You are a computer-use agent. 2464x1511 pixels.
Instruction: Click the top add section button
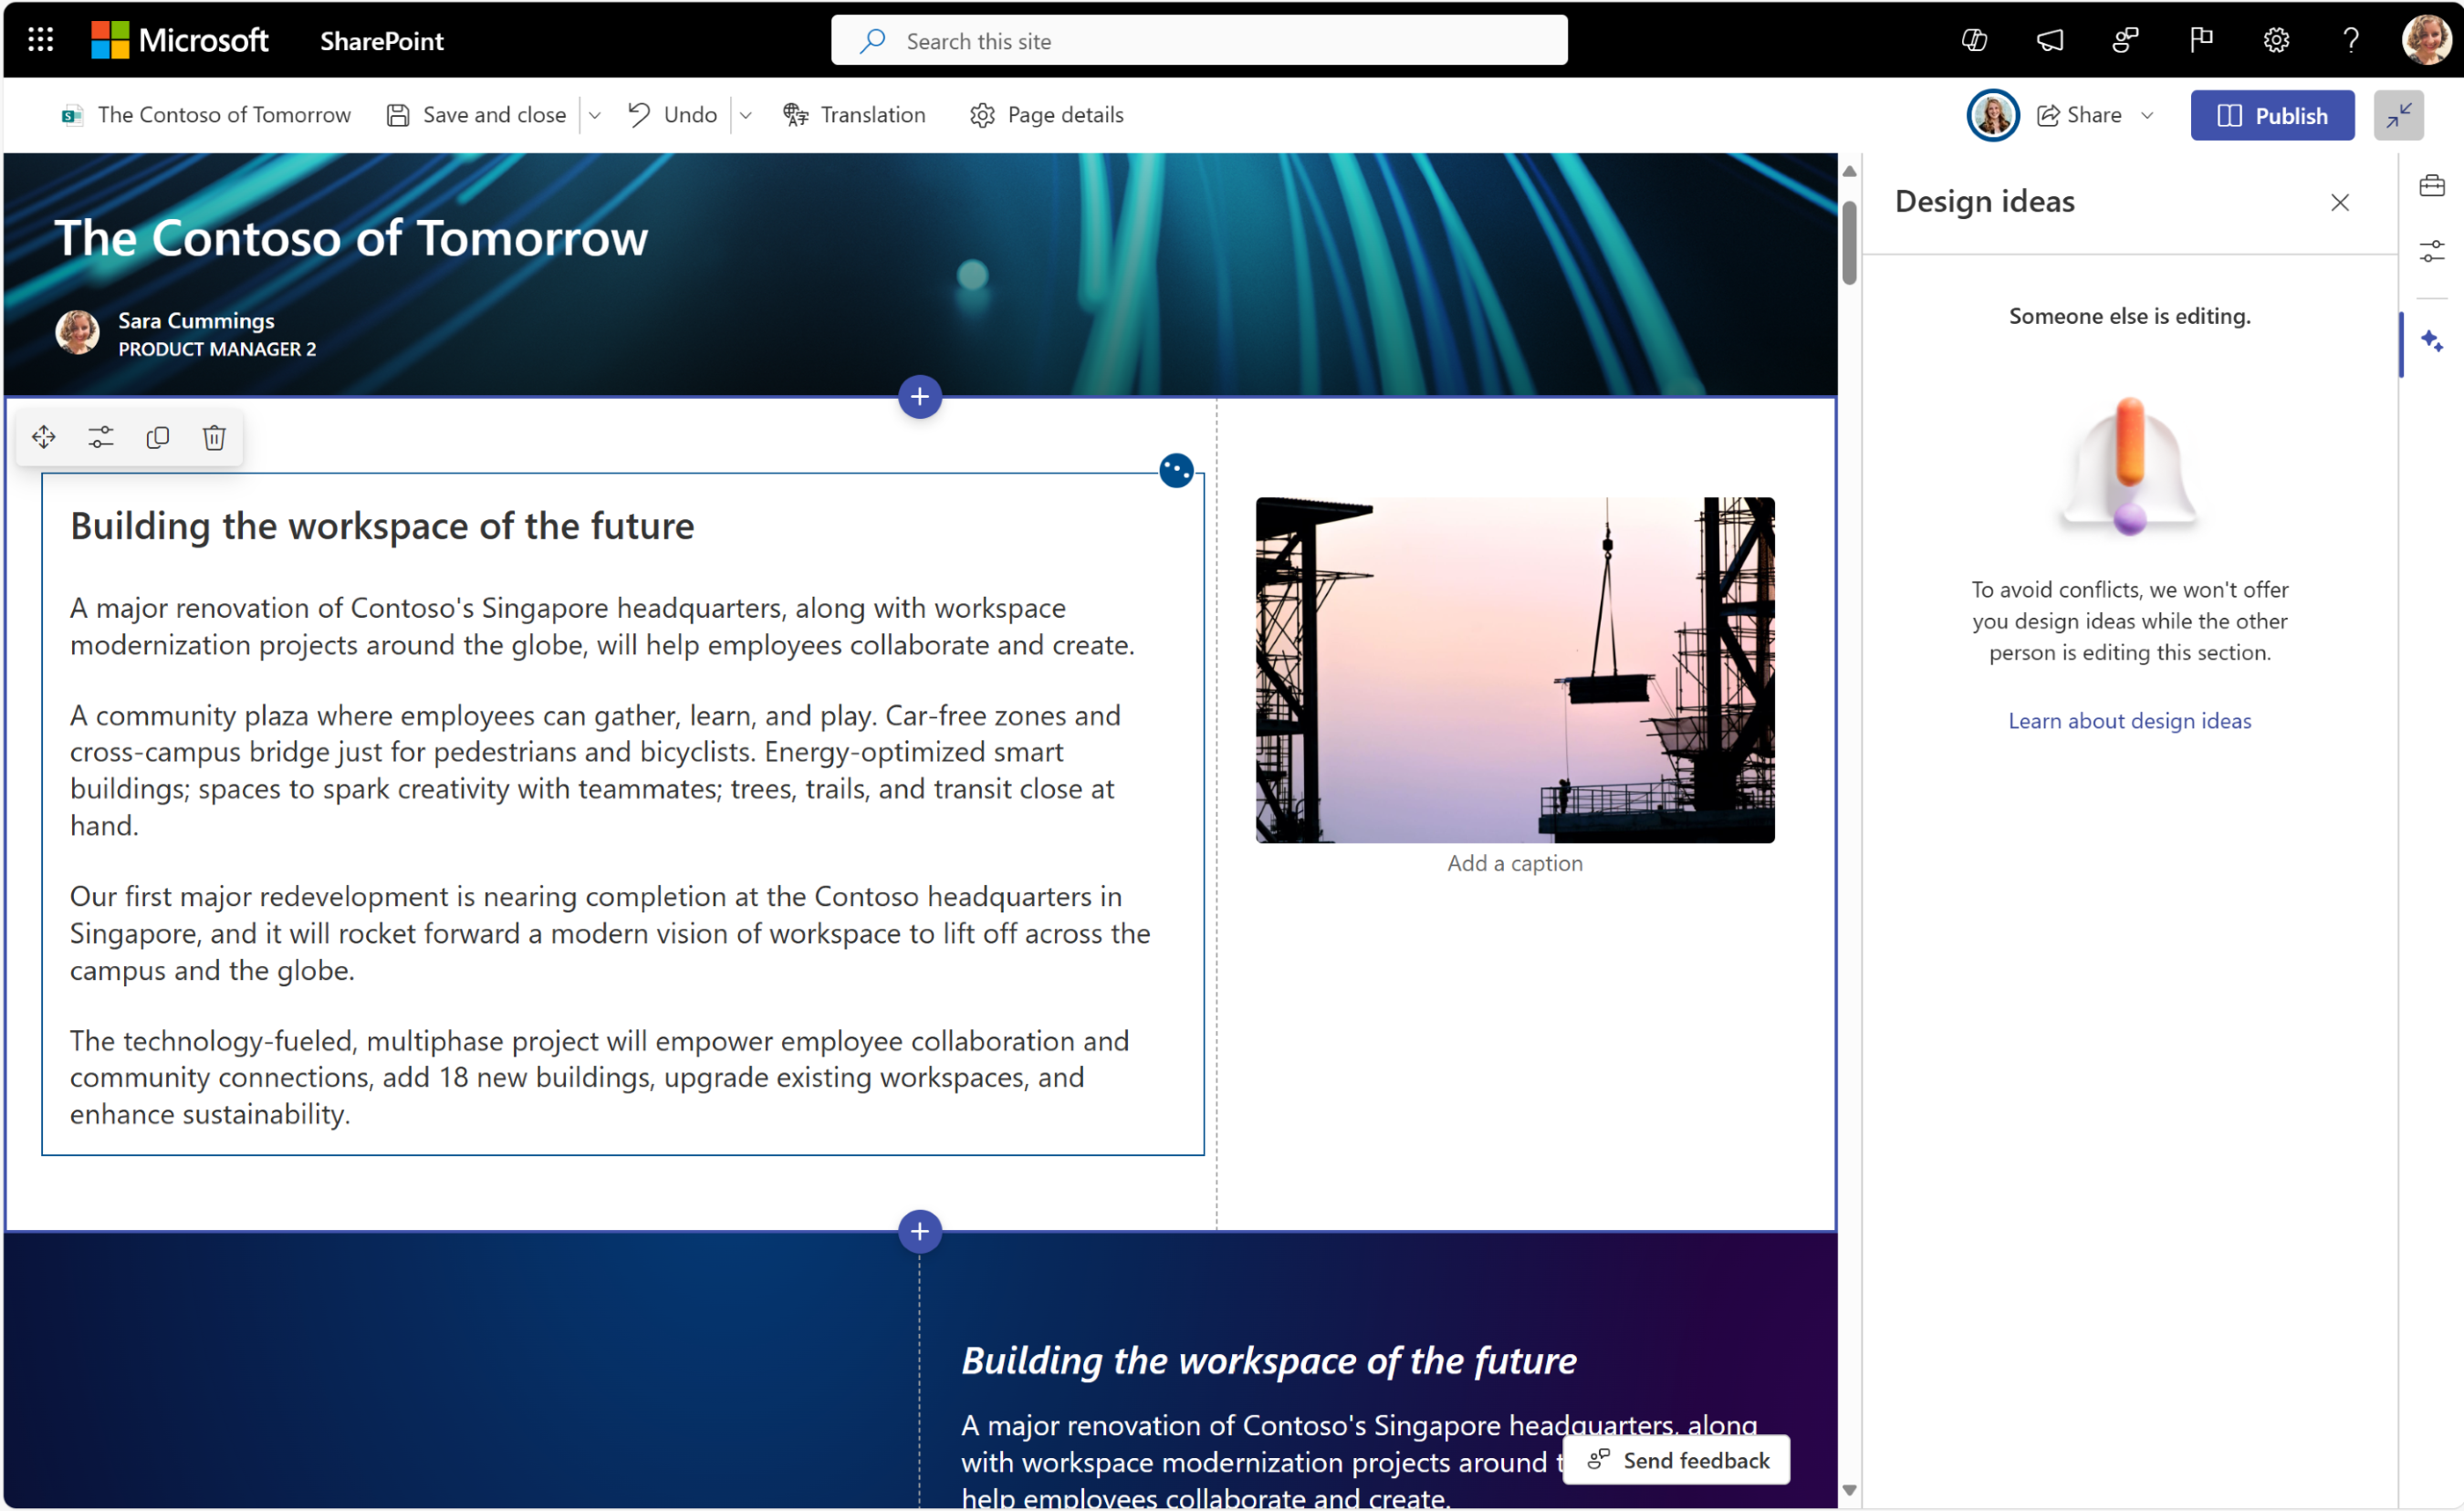921,398
